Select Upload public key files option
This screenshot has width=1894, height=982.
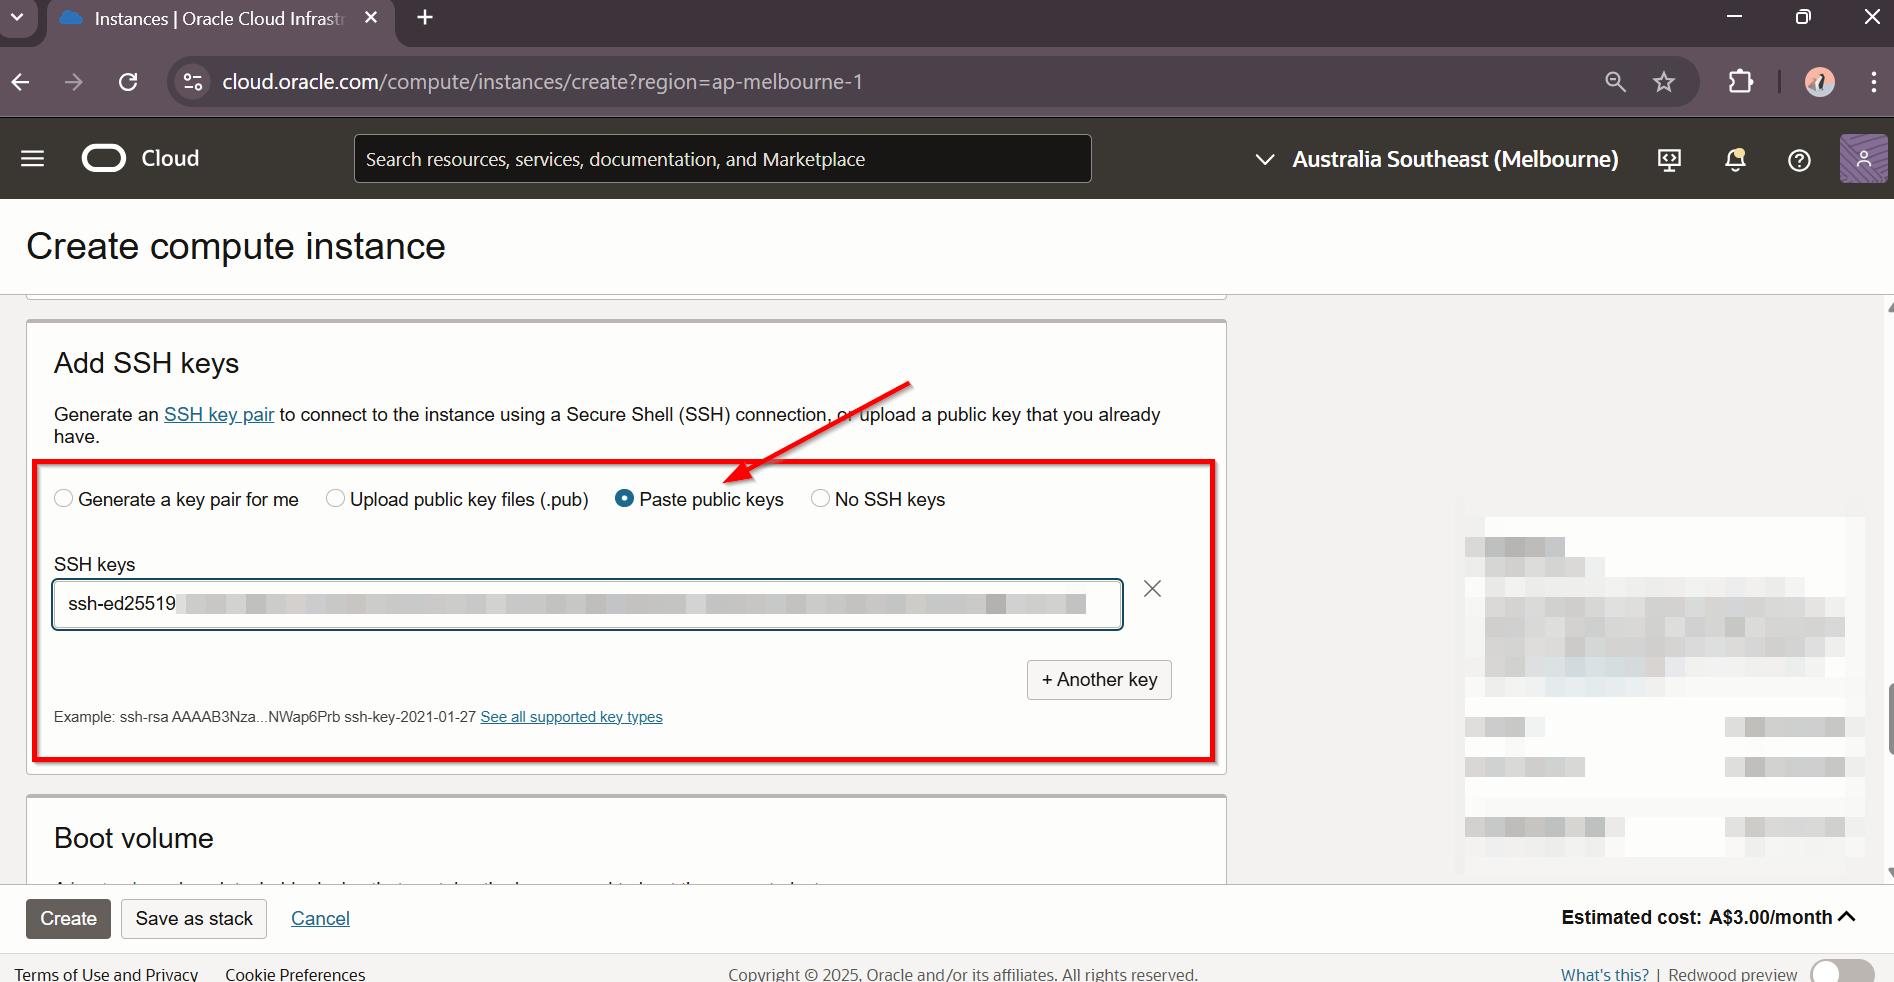pos(336,499)
